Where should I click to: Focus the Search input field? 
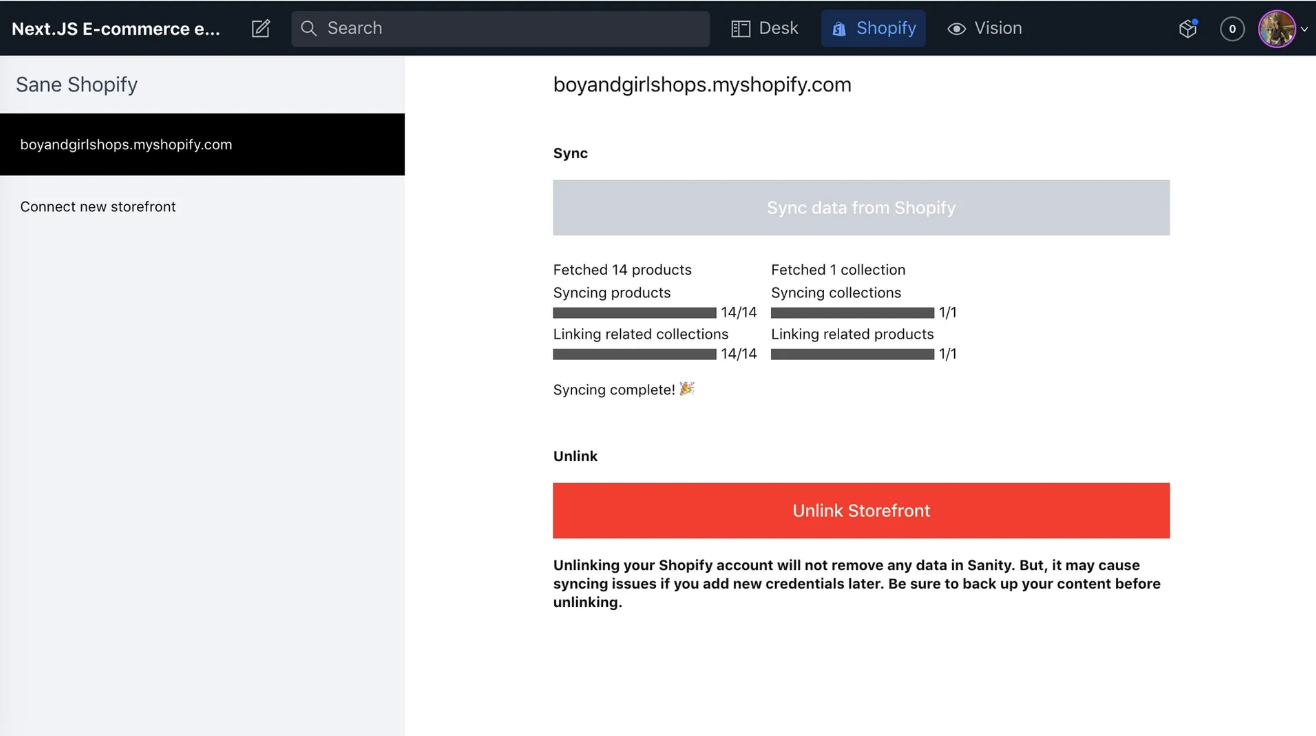(501, 28)
